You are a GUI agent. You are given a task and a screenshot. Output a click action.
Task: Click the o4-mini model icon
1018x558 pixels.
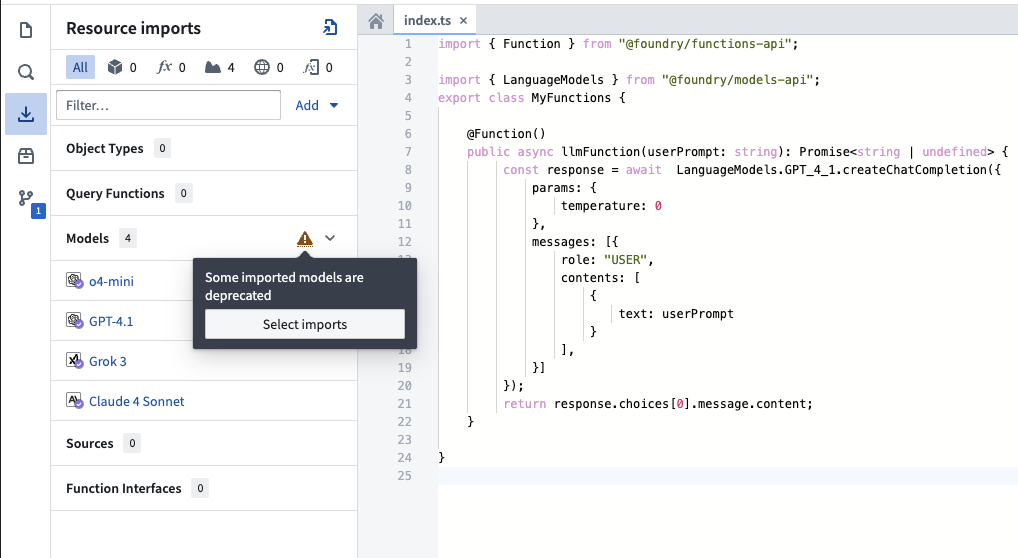tap(75, 281)
